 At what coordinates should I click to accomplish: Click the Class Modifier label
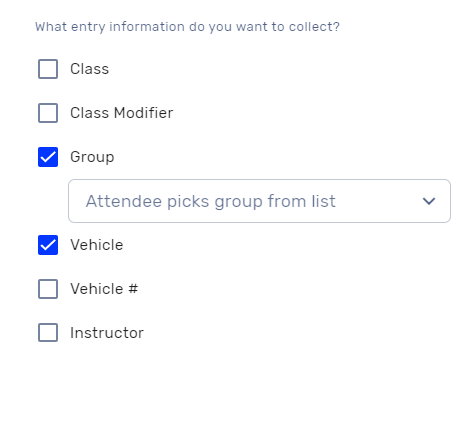point(122,113)
